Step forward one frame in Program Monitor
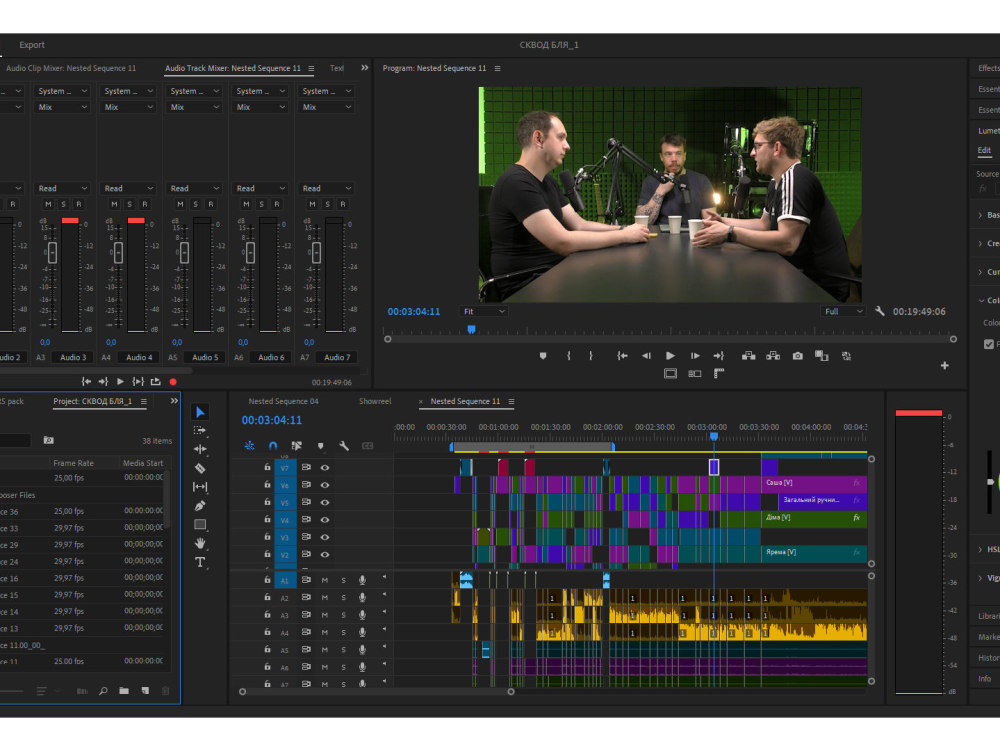This screenshot has height=751, width=1000. click(695, 356)
